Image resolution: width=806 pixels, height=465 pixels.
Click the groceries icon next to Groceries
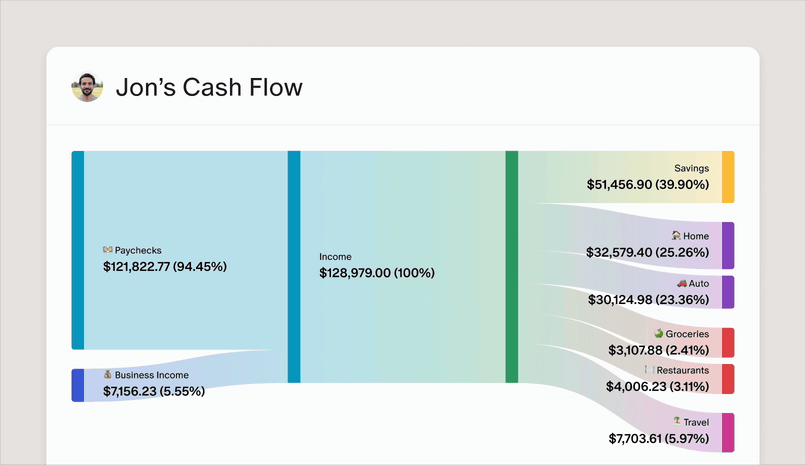658,334
